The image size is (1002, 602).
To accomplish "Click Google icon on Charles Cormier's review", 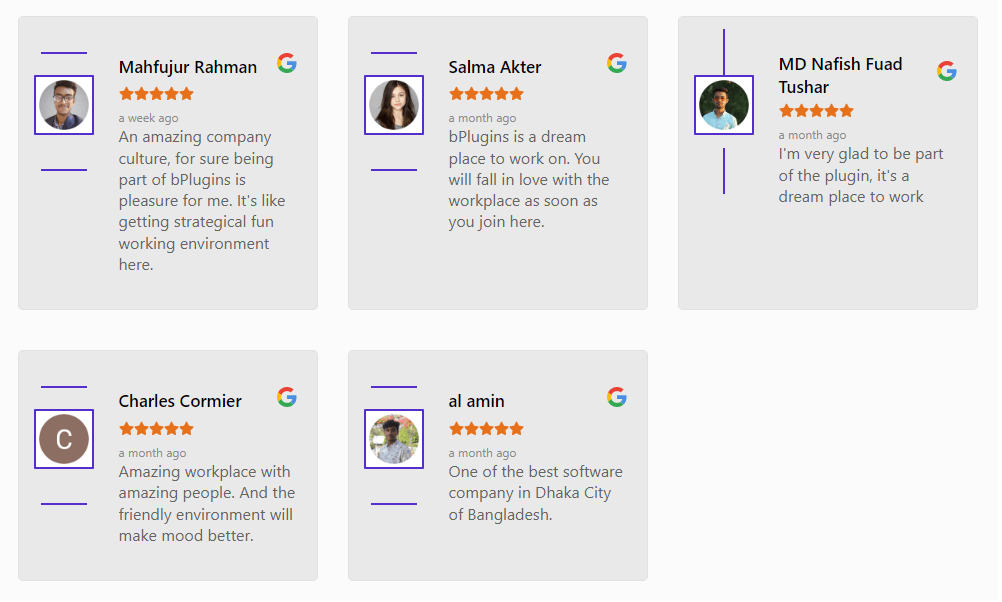I will point(287,397).
